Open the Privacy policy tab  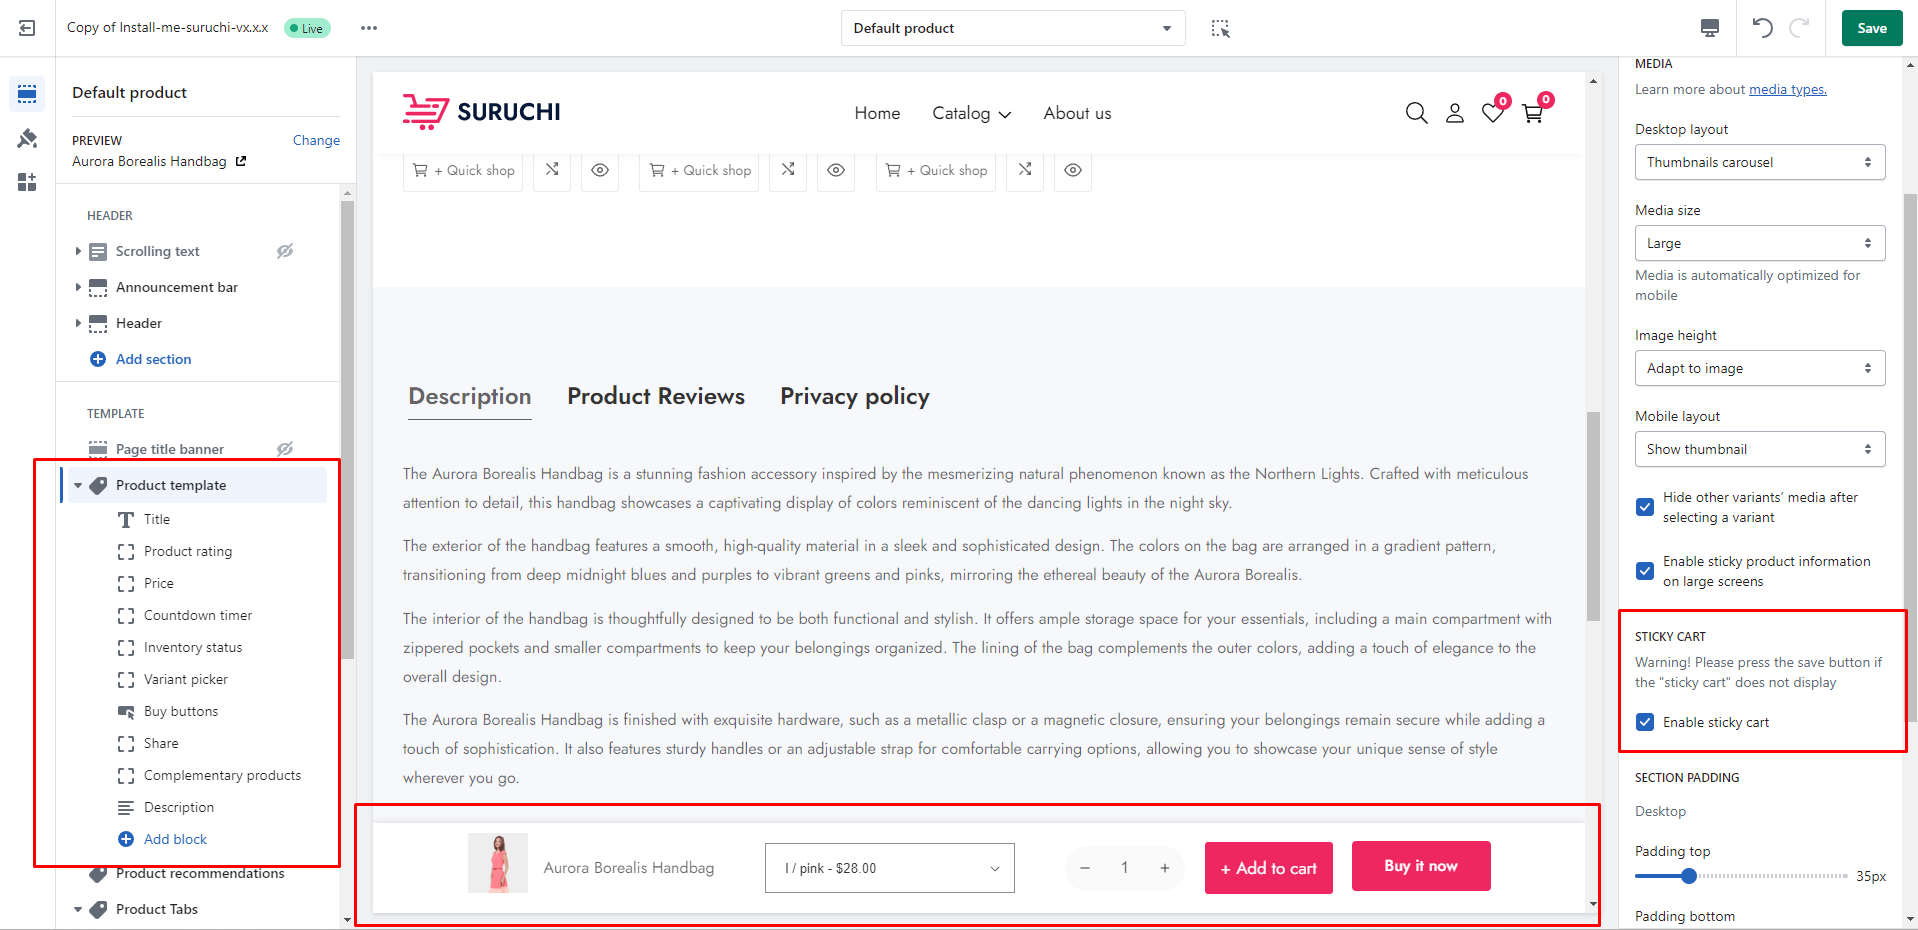[x=854, y=397]
